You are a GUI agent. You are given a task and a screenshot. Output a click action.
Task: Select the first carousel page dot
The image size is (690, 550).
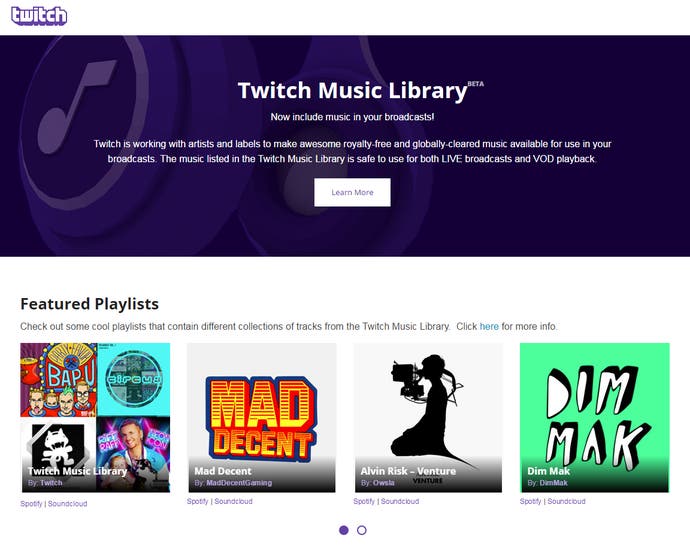click(x=344, y=530)
